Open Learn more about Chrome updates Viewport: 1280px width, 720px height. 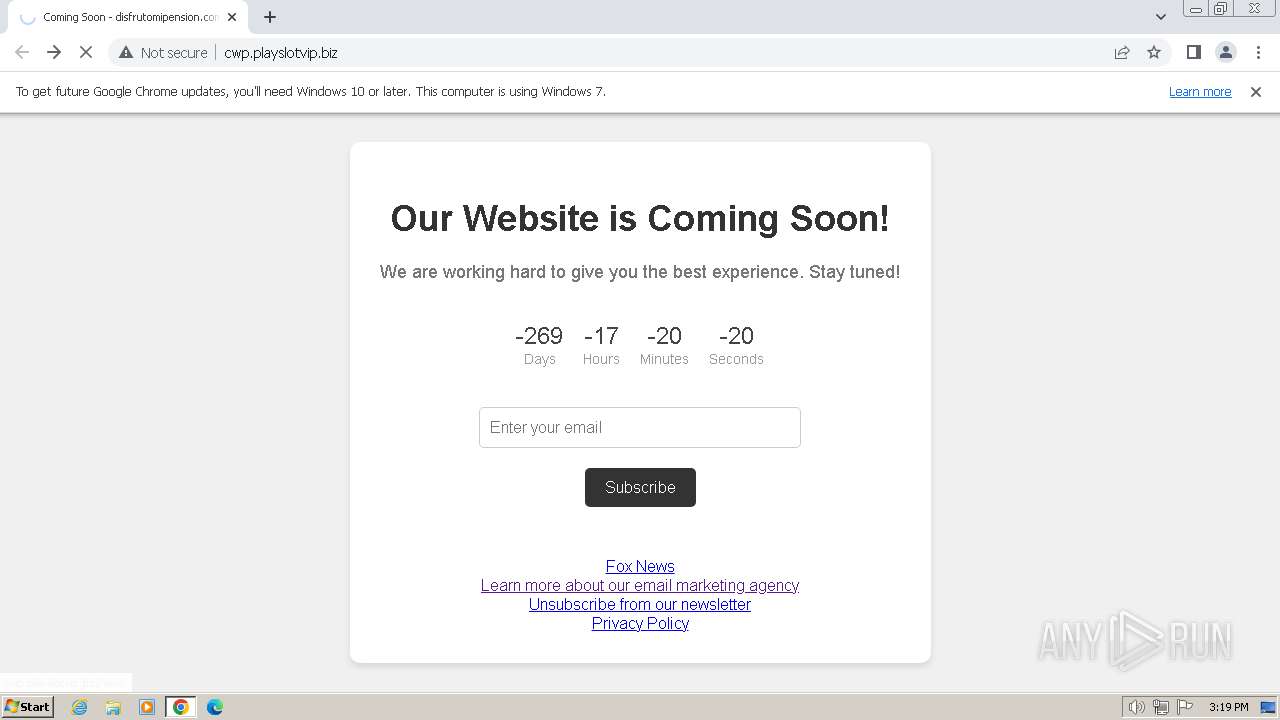1200,91
